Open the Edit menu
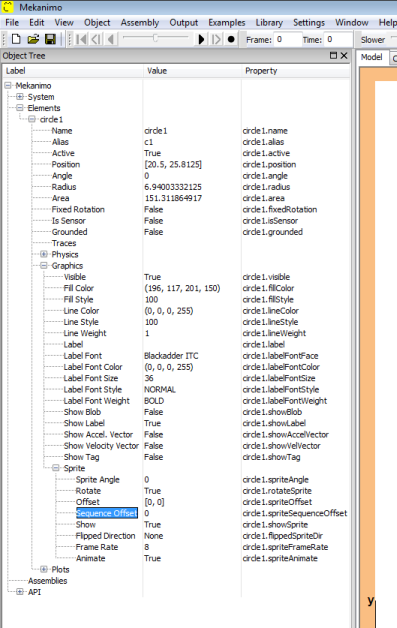The height and width of the screenshot is (628, 397). click(x=36, y=23)
